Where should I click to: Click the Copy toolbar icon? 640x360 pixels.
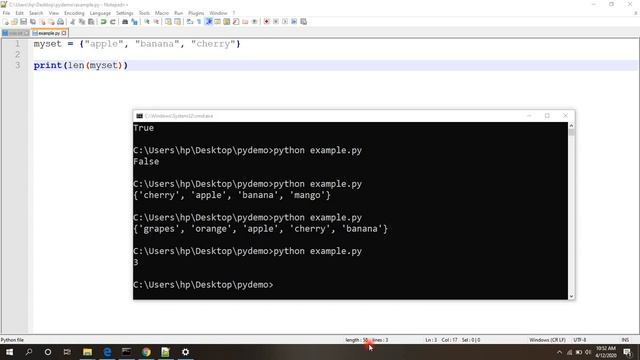(x=82, y=22)
